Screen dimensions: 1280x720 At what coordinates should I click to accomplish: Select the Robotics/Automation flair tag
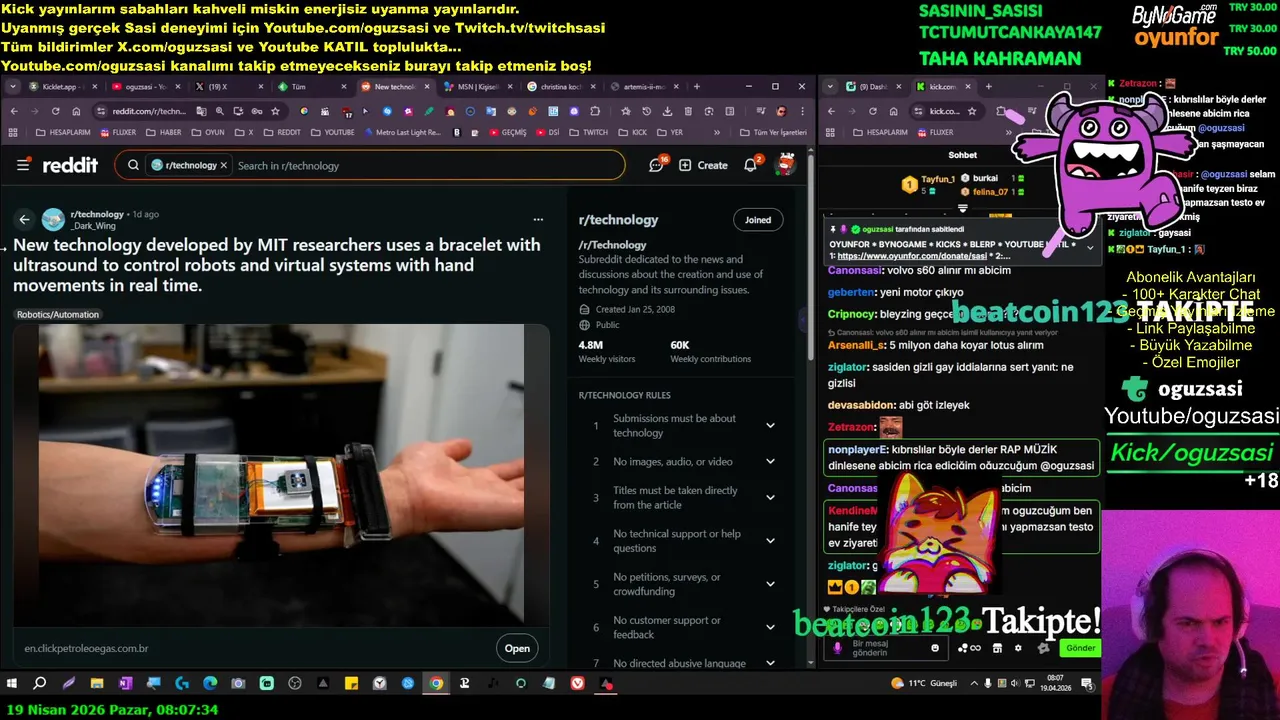point(58,314)
